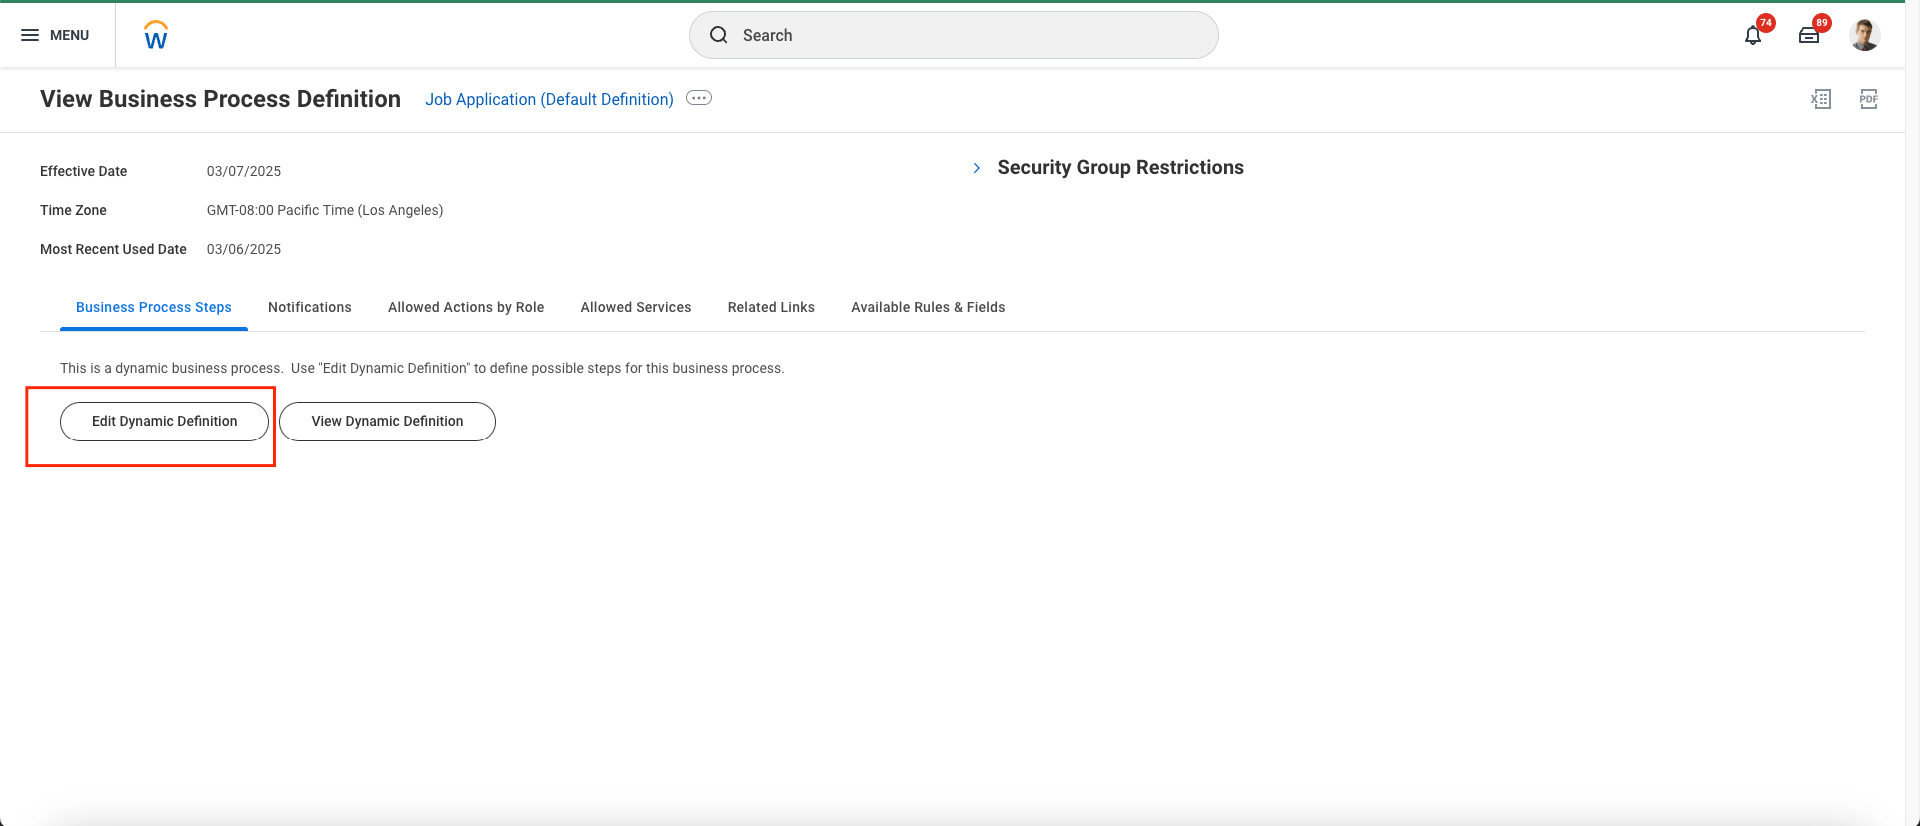Open the Allowed Services tab
1920x826 pixels.
tap(636, 307)
